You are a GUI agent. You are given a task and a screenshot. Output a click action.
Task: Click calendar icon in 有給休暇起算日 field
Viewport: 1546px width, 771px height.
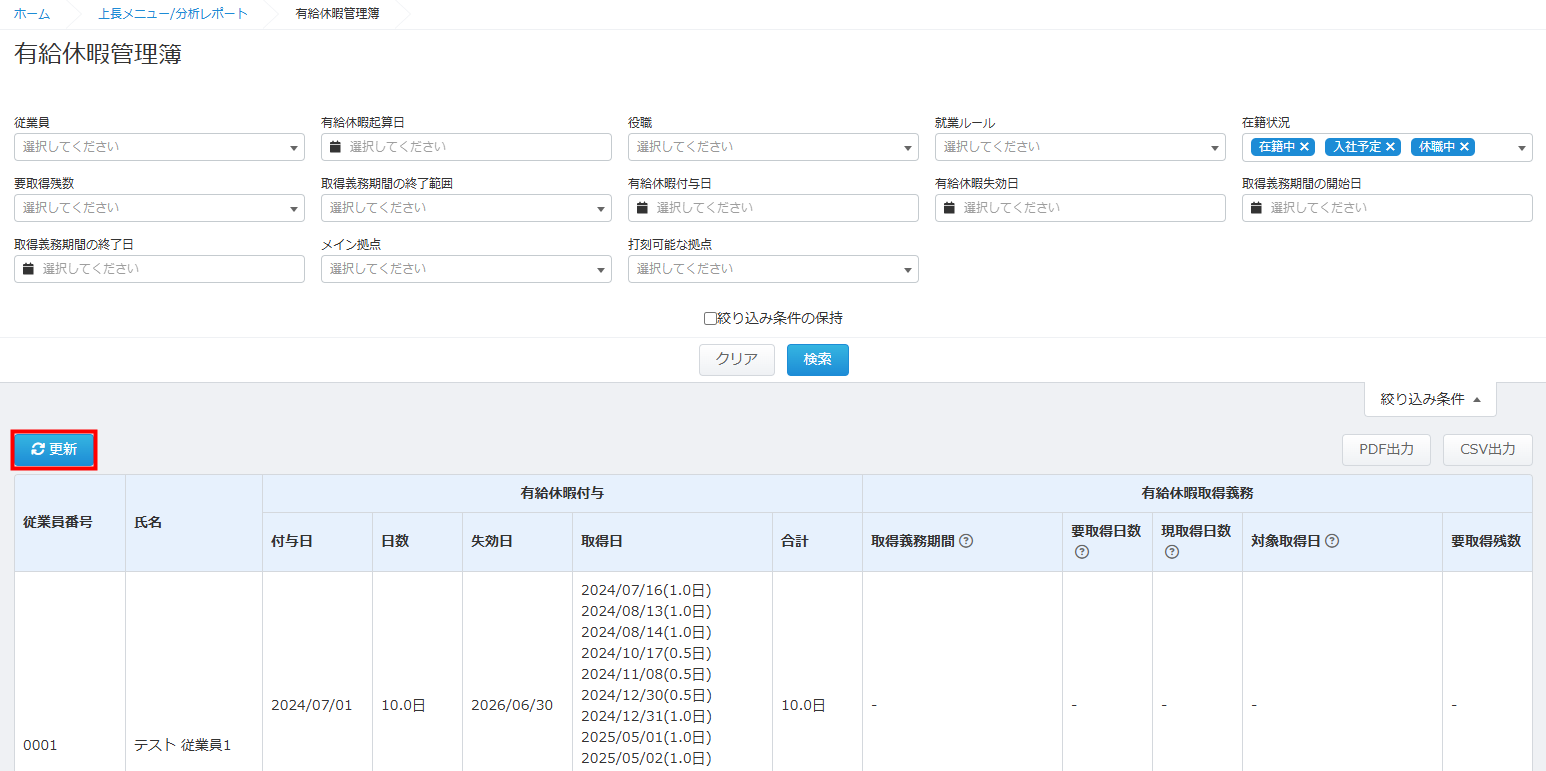[x=336, y=147]
